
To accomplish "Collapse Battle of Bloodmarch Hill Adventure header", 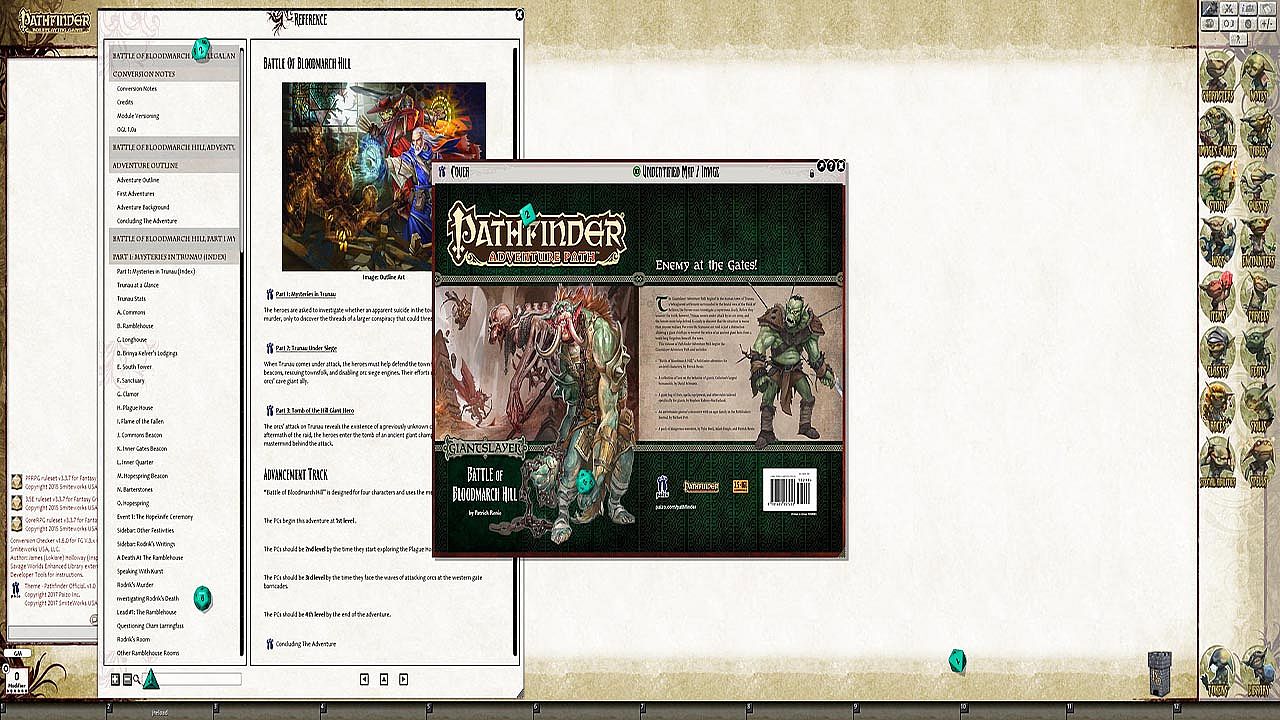I will (x=174, y=147).
